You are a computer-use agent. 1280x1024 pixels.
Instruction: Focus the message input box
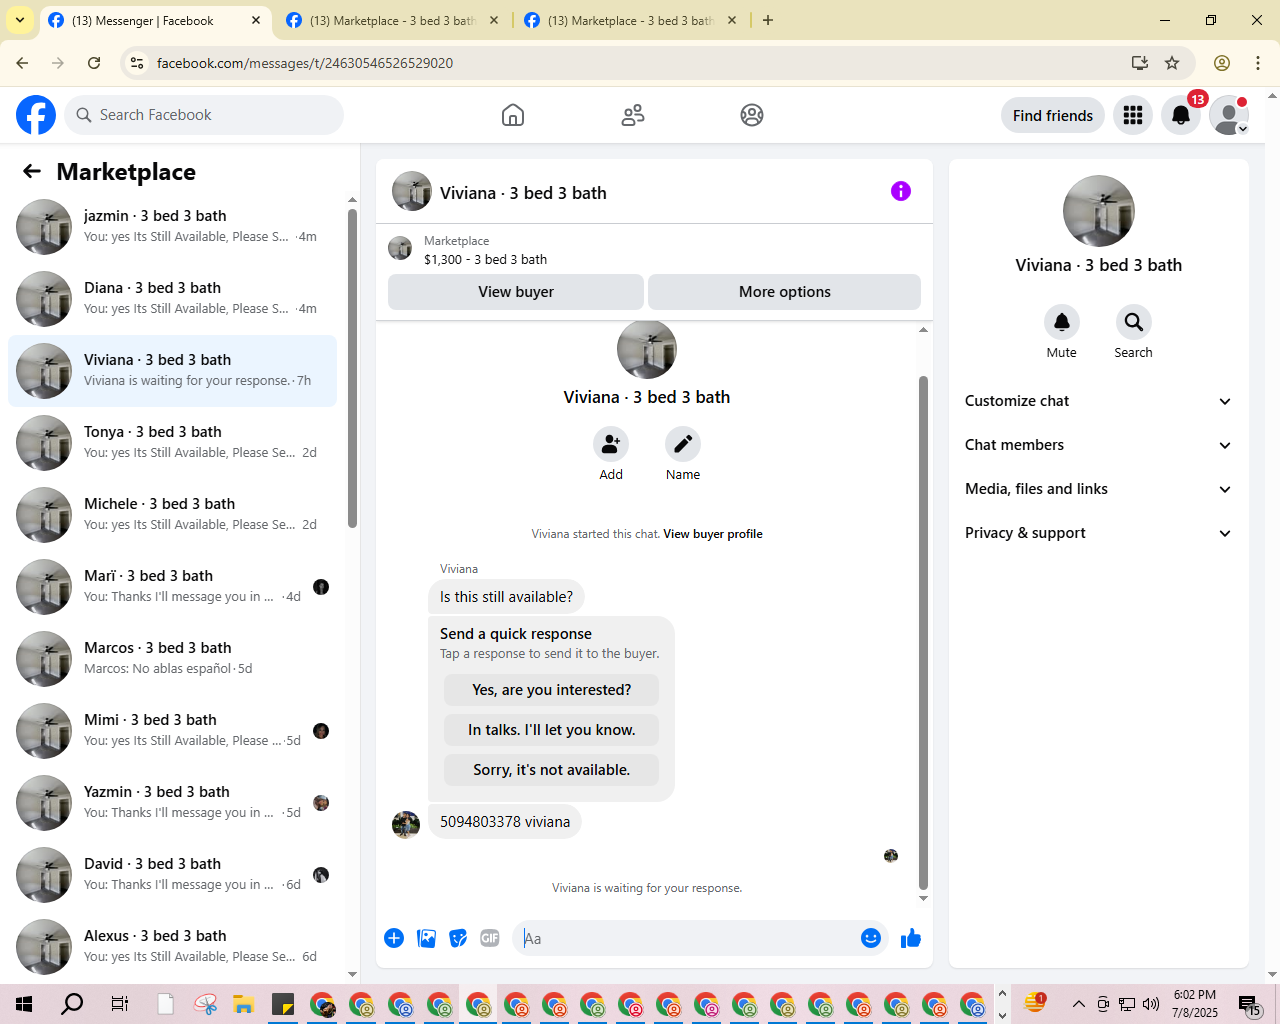click(x=686, y=938)
